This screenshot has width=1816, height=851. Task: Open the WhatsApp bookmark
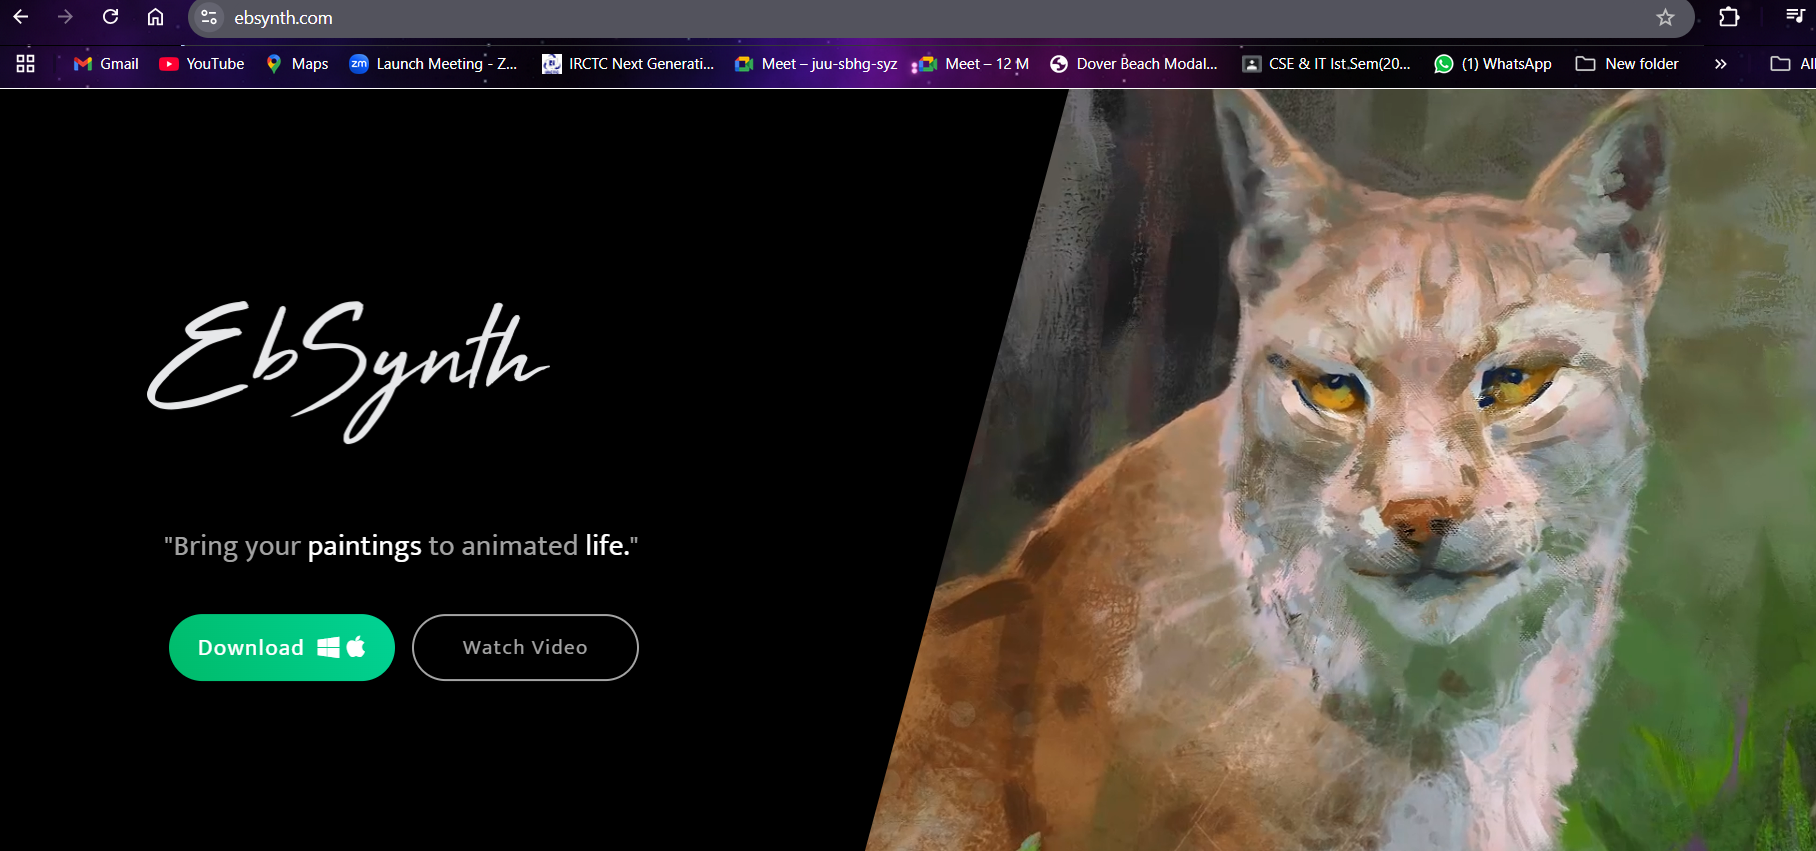tap(1492, 64)
